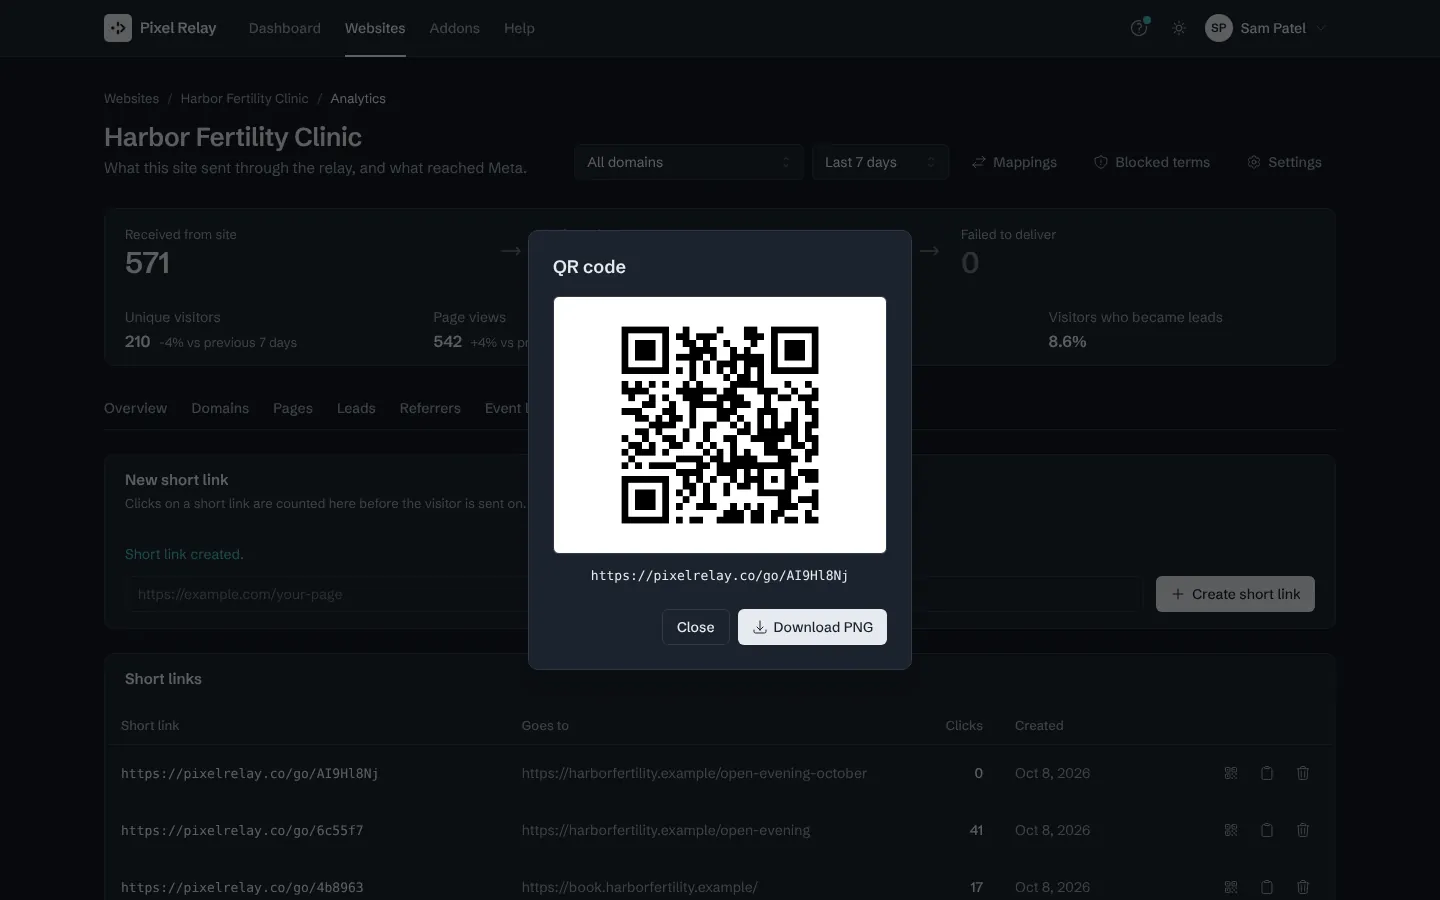Close the QR code dialog
Screen dimensions: 1440x900
[x=696, y=627]
